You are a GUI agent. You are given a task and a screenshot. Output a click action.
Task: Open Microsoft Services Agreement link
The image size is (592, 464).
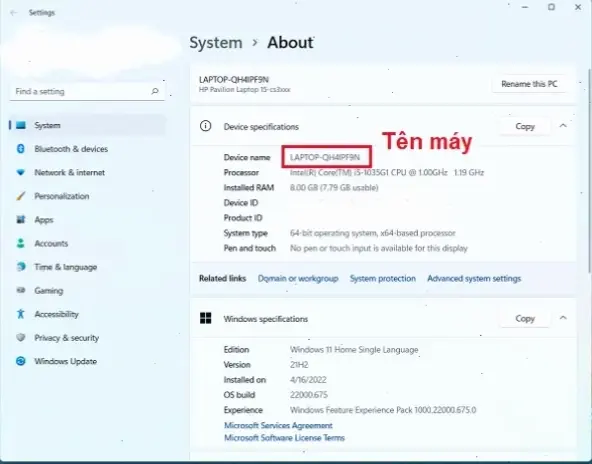coord(278,425)
